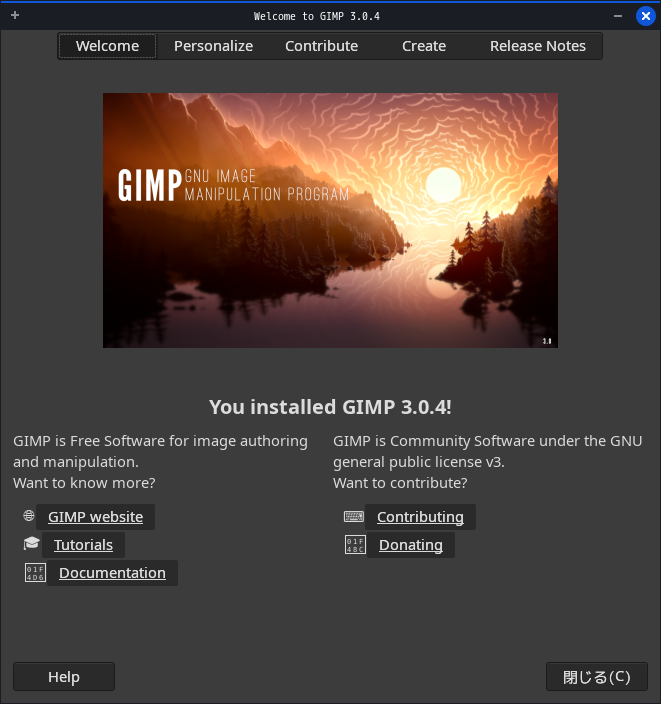Click the keyboard icon beside Contributing
Image resolution: width=661 pixels, height=704 pixels.
coord(354,516)
